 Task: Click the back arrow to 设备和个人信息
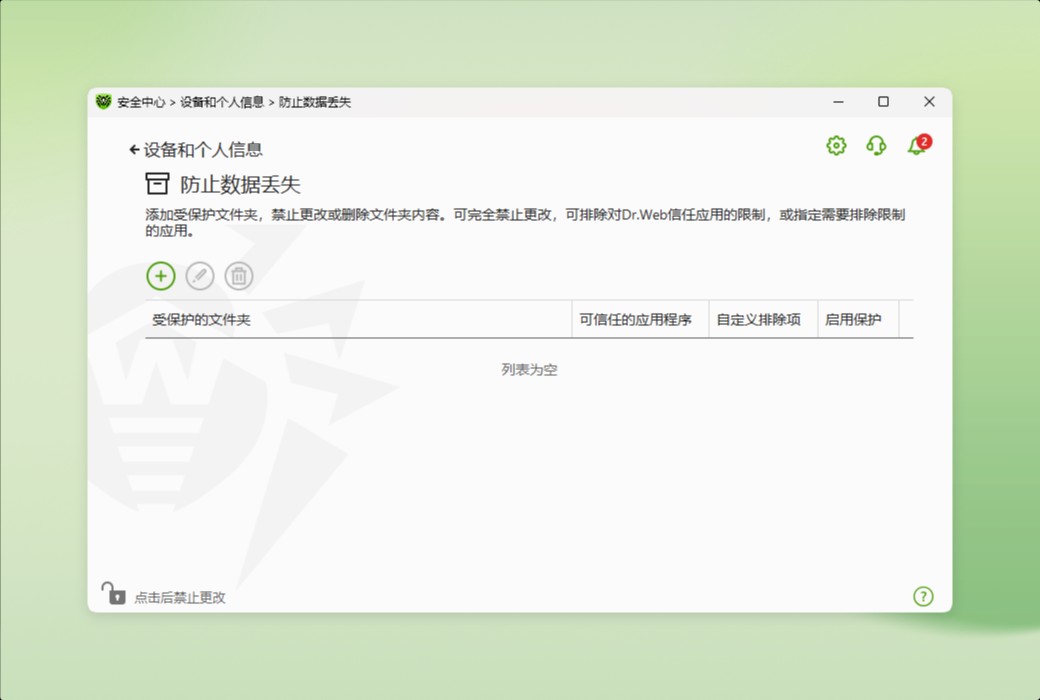(134, 149)
